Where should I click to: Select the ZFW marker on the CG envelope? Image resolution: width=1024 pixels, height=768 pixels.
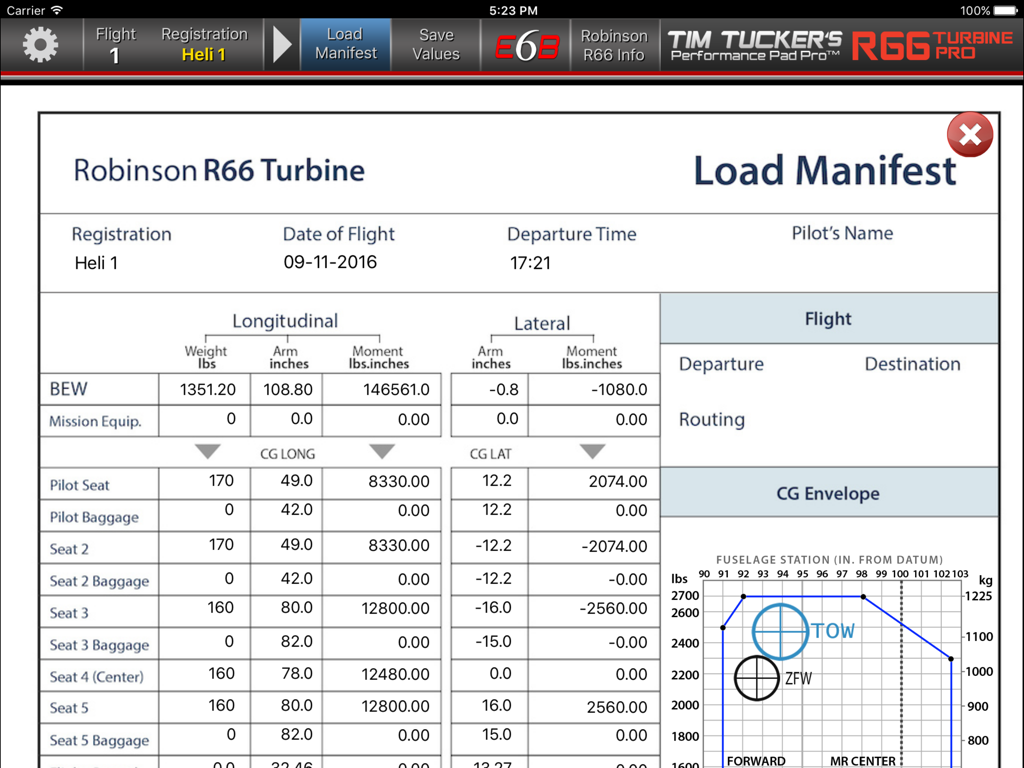pos(757,678)
